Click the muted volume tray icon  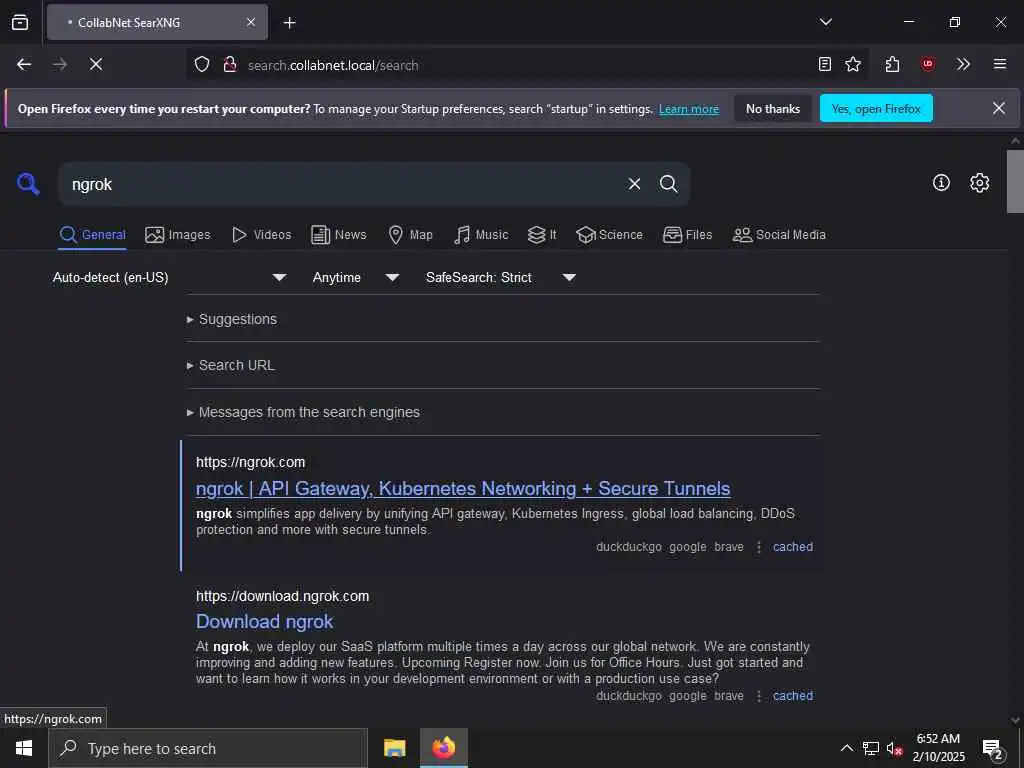tap(894, 748)
